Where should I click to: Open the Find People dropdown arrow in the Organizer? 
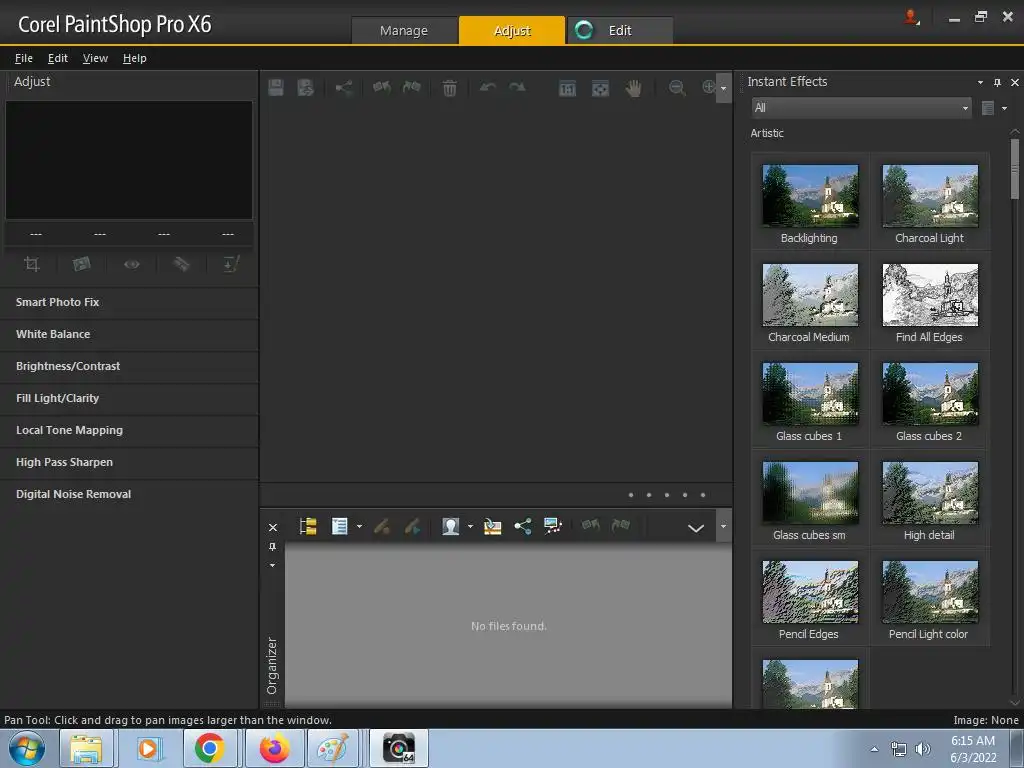(x=470, y=526)
